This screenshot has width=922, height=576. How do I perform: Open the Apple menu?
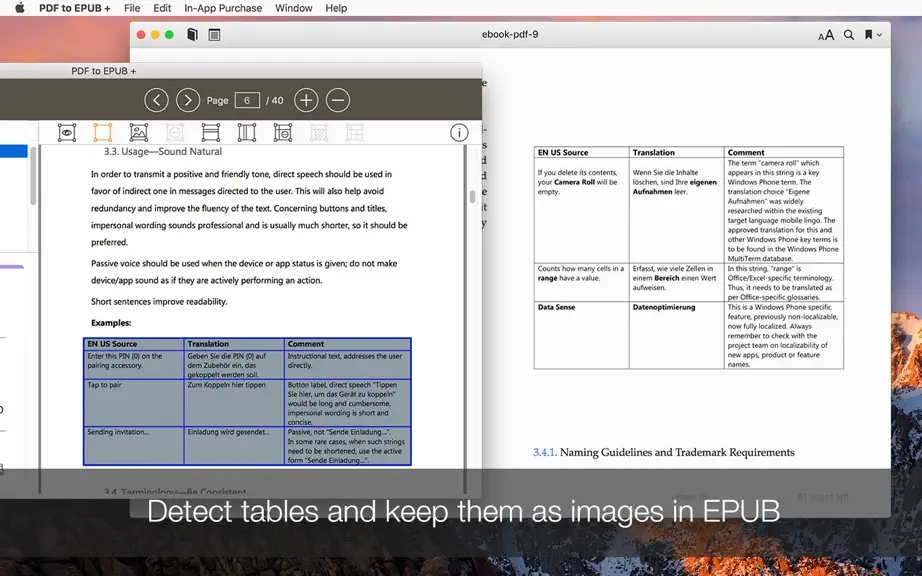coord(19,8)
